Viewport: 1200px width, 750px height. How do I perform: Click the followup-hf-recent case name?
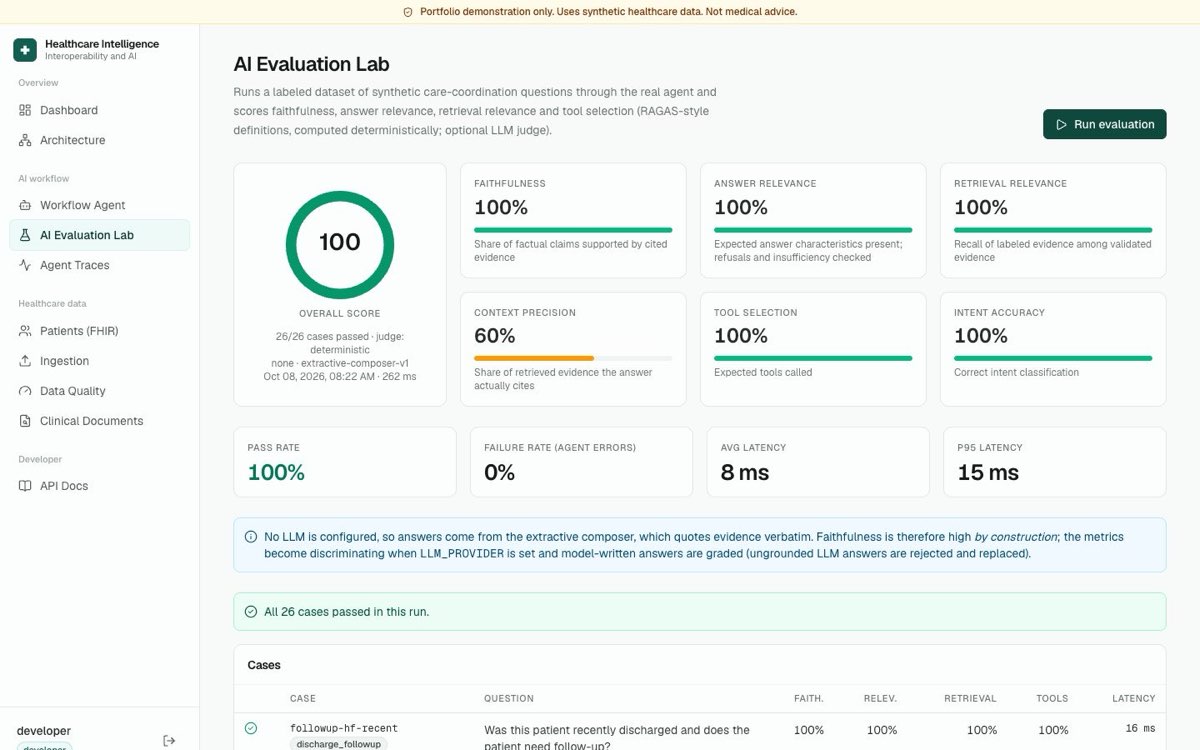coord(344,728)
